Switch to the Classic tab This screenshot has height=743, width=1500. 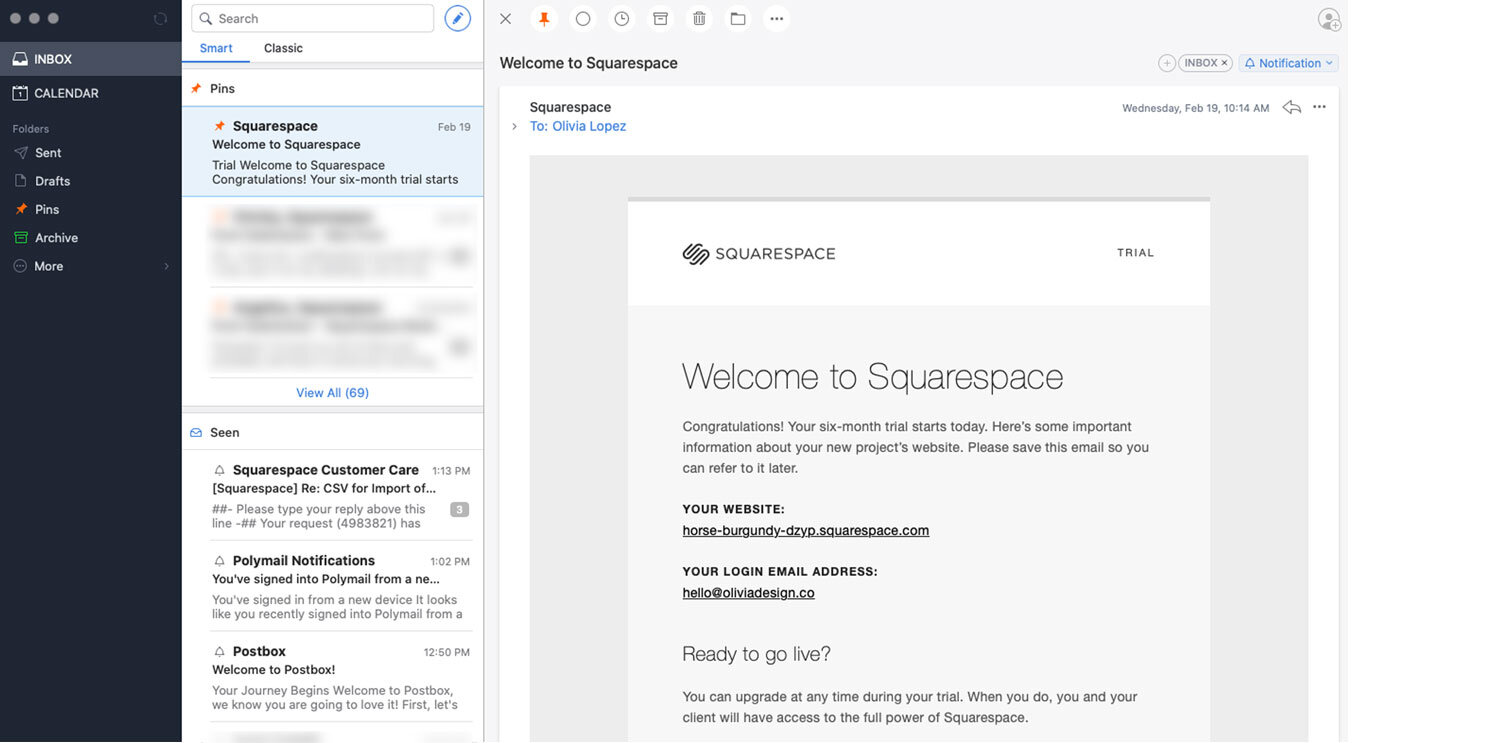tap(283, 48)
